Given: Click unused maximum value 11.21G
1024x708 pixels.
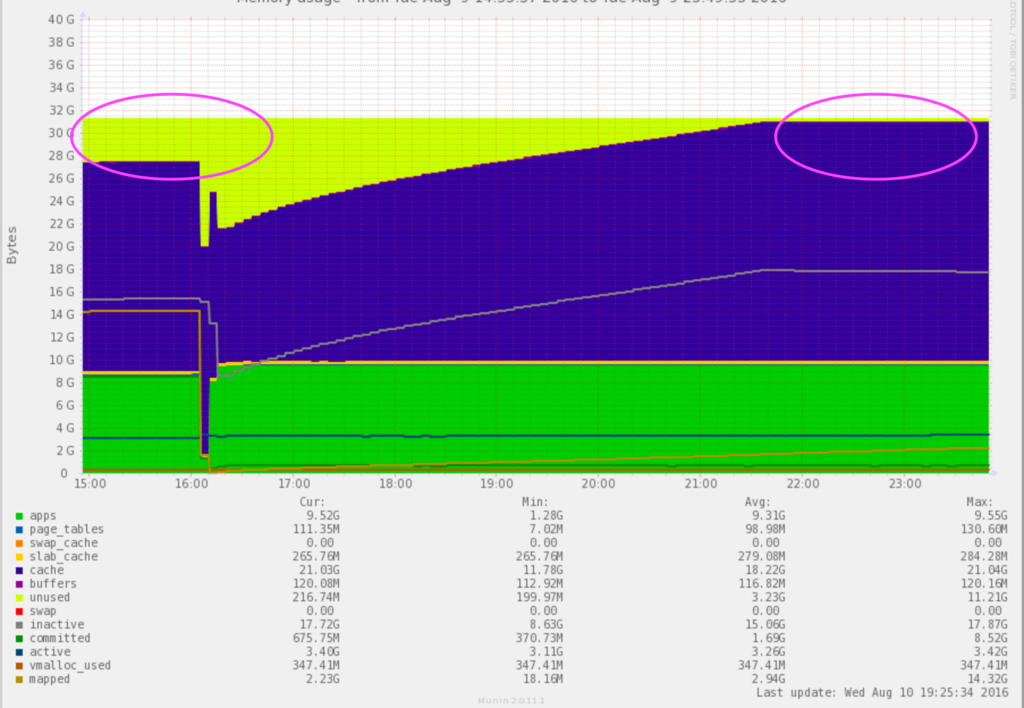Looking at the screenshot, I should [x=987, y=598].
